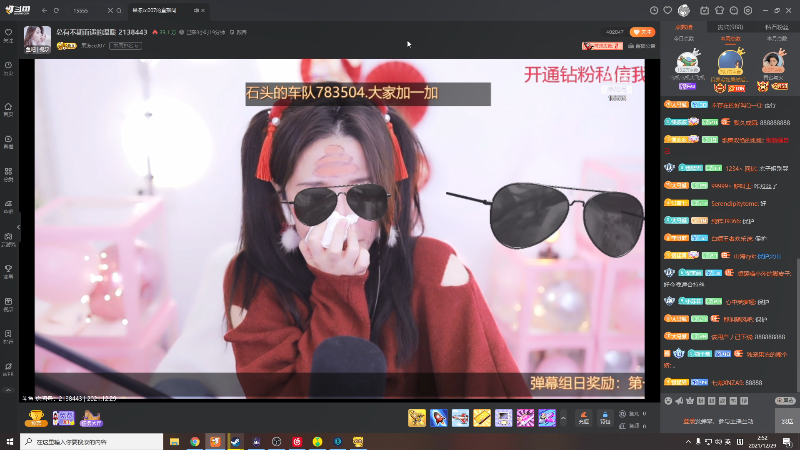Switch to the middle panel tab
The height and width of the screenshot is (450, 800).
point(730,27)
